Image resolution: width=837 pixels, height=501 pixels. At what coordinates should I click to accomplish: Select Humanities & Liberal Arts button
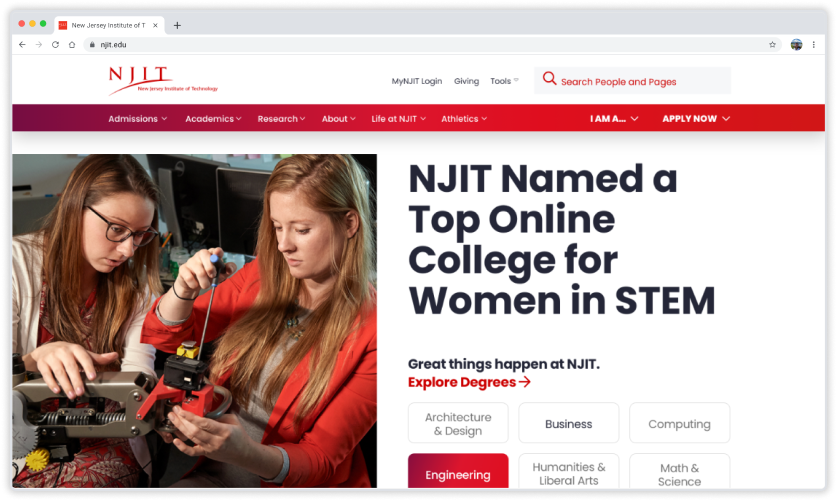pyautogui.click(x=568, y=472)
